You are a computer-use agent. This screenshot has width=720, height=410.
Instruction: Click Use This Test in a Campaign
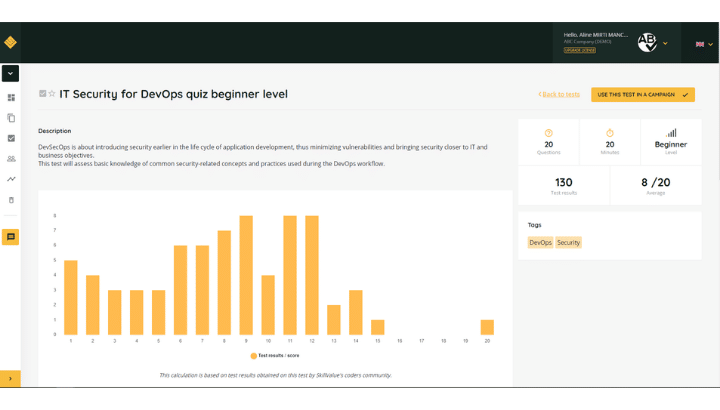[642, 94]
